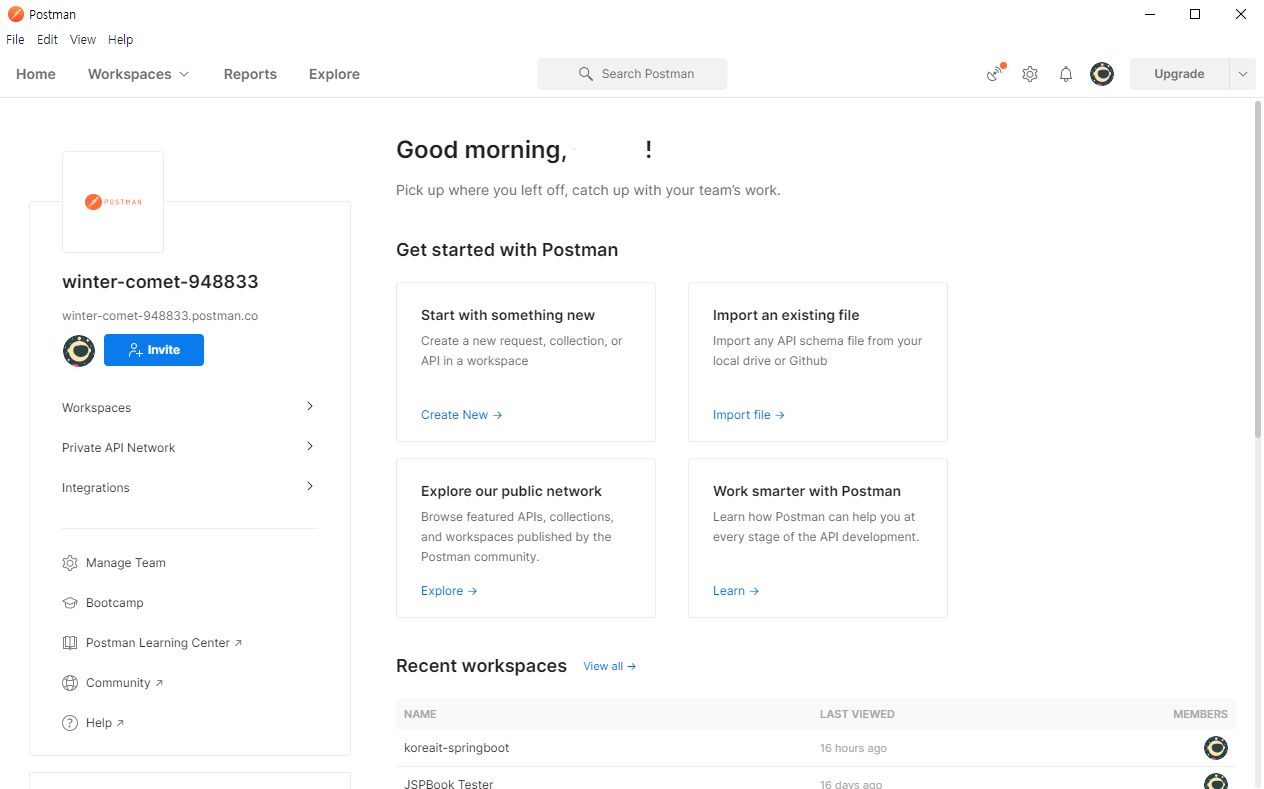This screenshot has width=1264, height=789.
Task: Click the Explore our public network card title
Action: [511, 491]
